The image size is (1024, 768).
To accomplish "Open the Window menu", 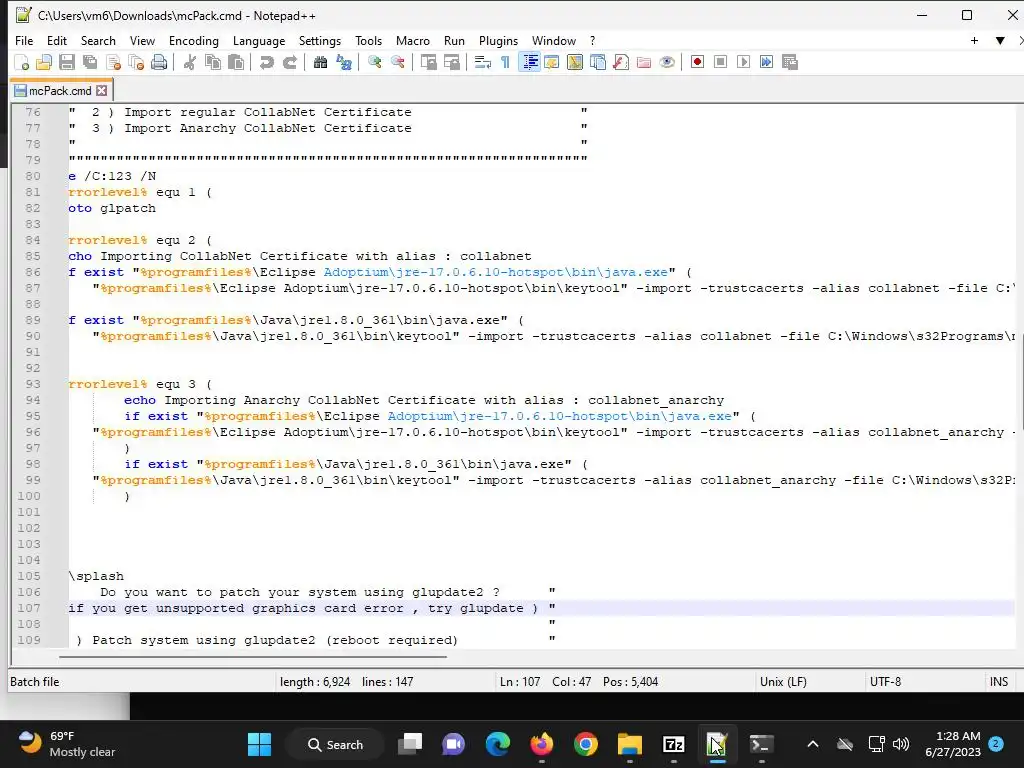I will coord(554,40).
